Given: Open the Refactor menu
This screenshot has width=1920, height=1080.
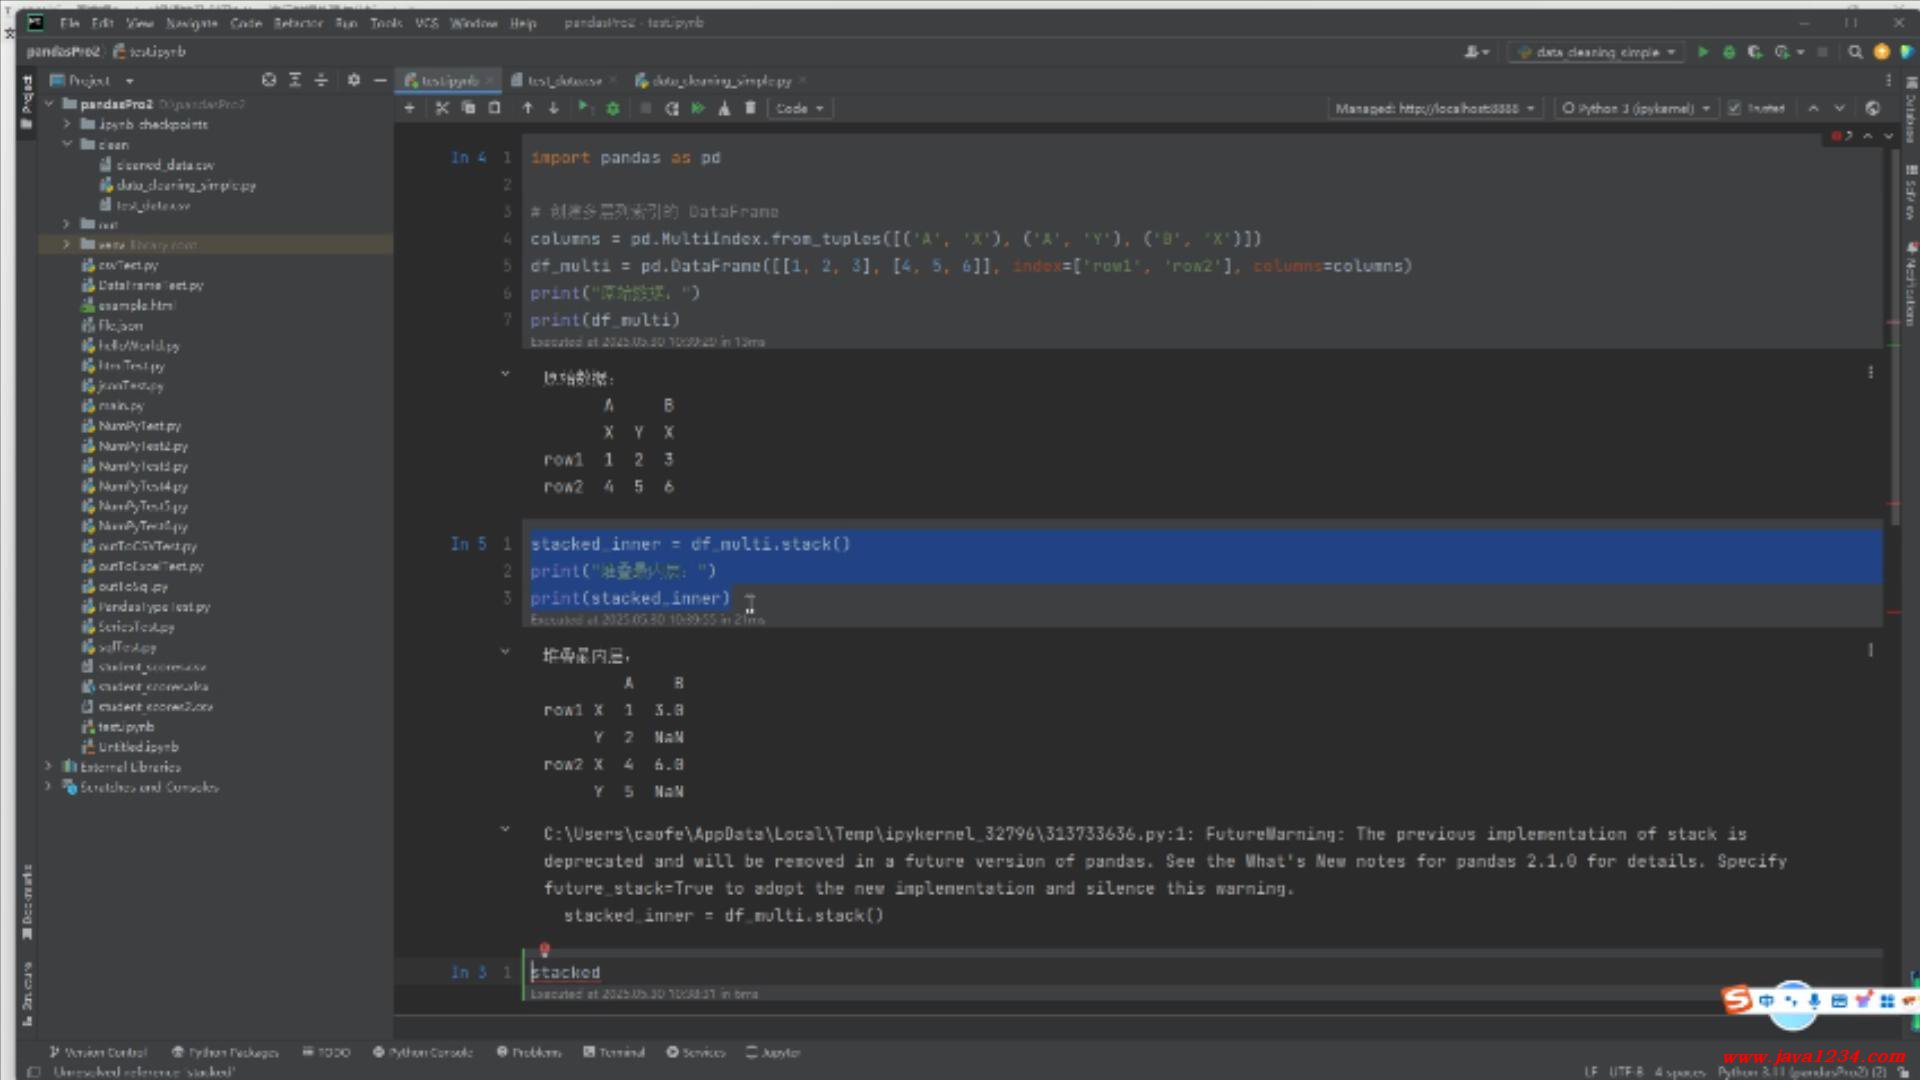Looking at the screenshot, I should (x=298, y=22).
